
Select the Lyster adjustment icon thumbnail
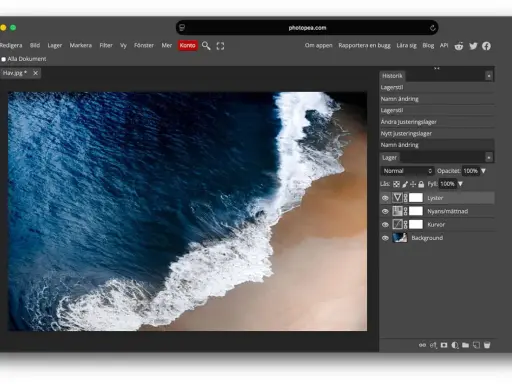pyautogui.click(x=397, y=198)
